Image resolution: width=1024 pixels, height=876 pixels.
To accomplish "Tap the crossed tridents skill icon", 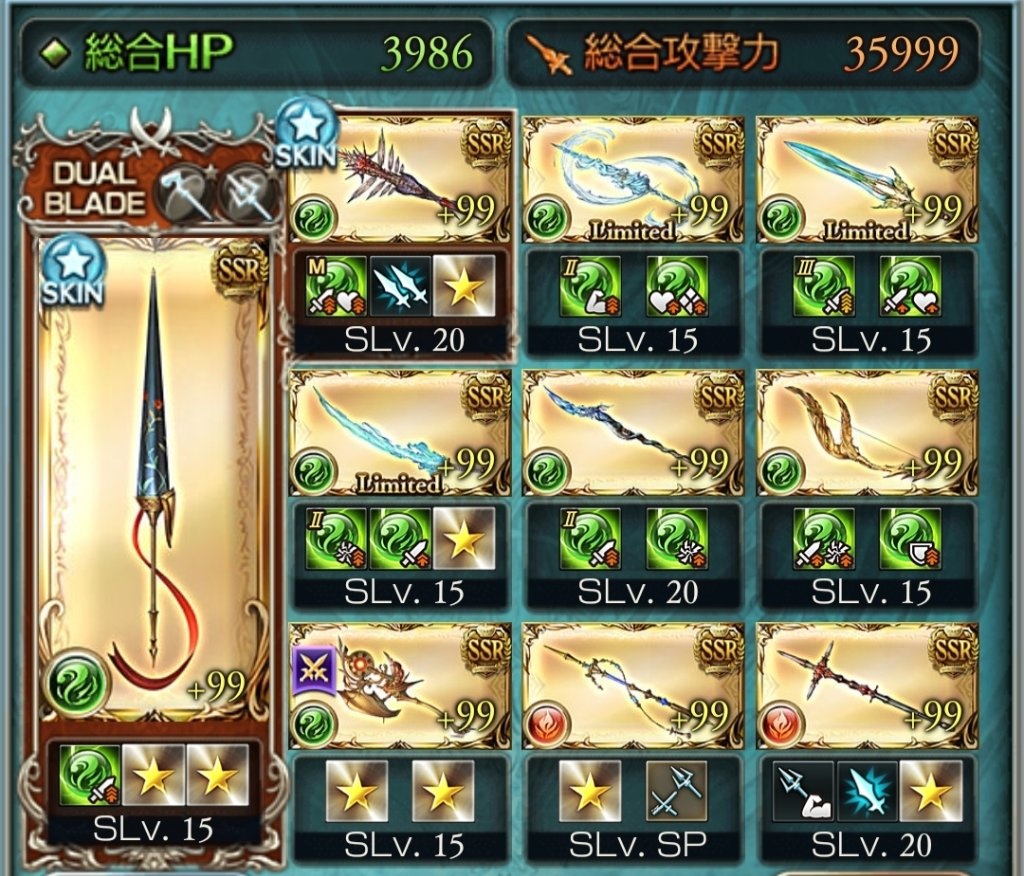I will [677, 791].
